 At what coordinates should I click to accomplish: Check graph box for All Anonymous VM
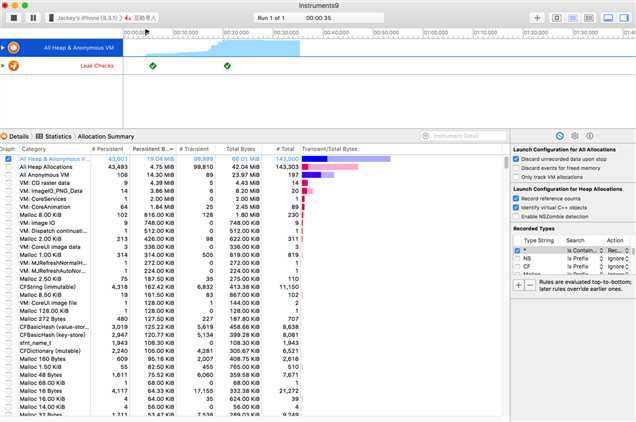8,175
